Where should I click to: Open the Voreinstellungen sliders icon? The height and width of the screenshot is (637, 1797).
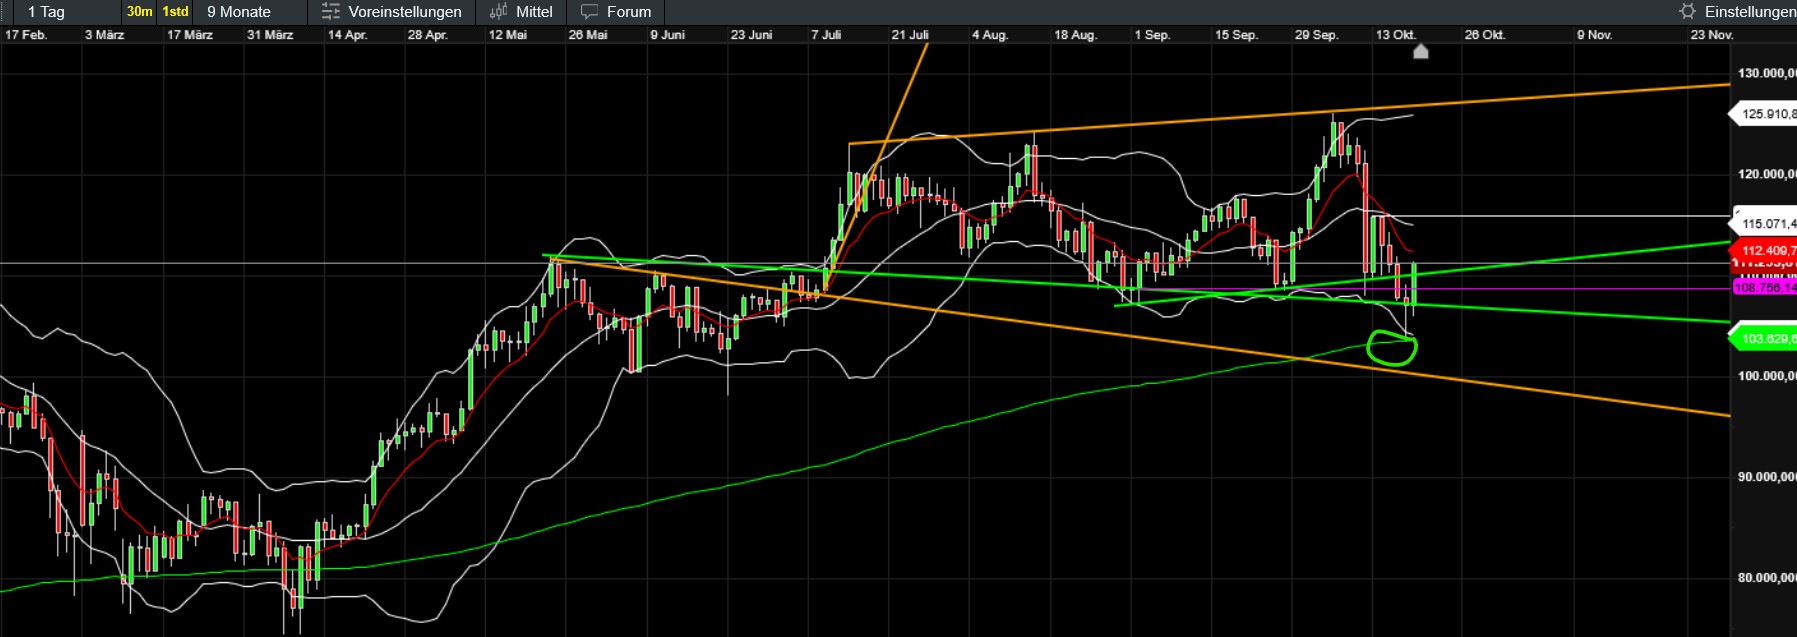tap(330, 12)
